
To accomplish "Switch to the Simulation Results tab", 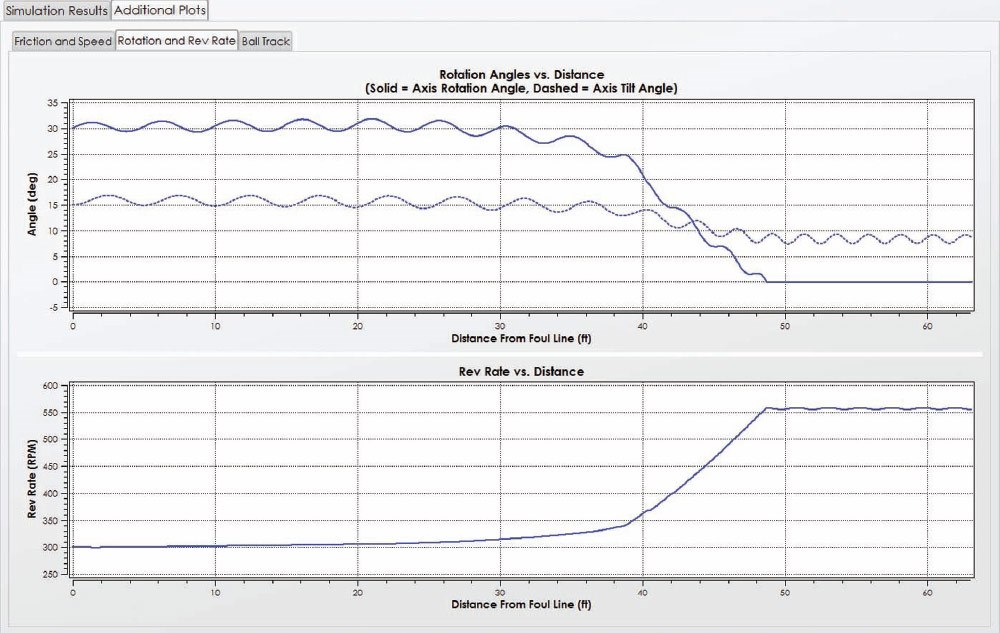I will coord(55,9).
